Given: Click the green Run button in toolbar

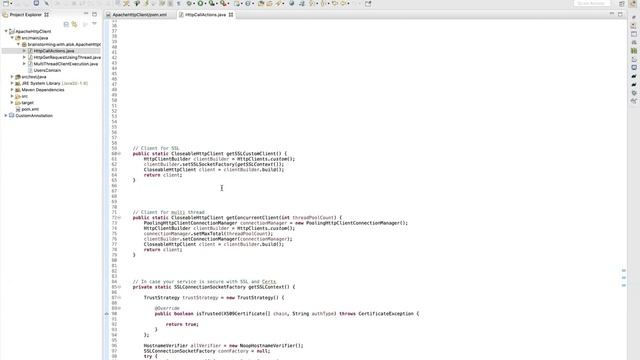Looking at the screenshot, I should click(x=200, y=3).
